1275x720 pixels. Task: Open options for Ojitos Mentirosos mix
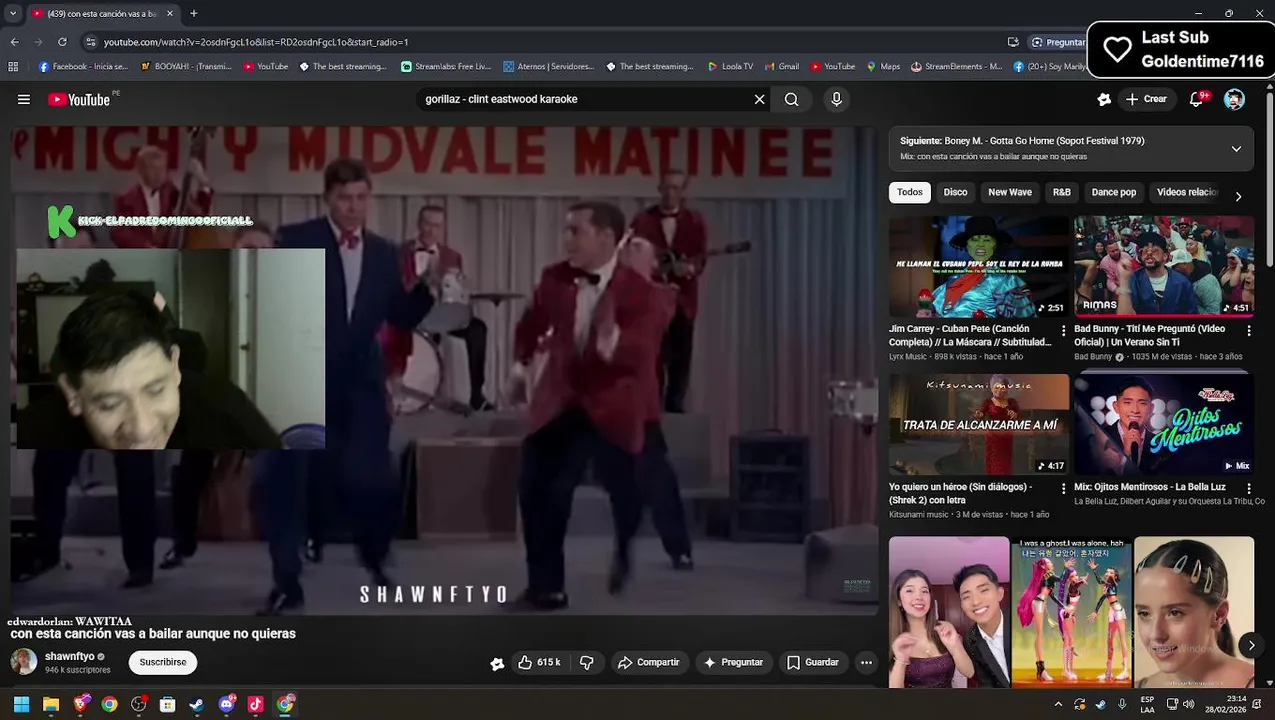[x=1248, y=488]
